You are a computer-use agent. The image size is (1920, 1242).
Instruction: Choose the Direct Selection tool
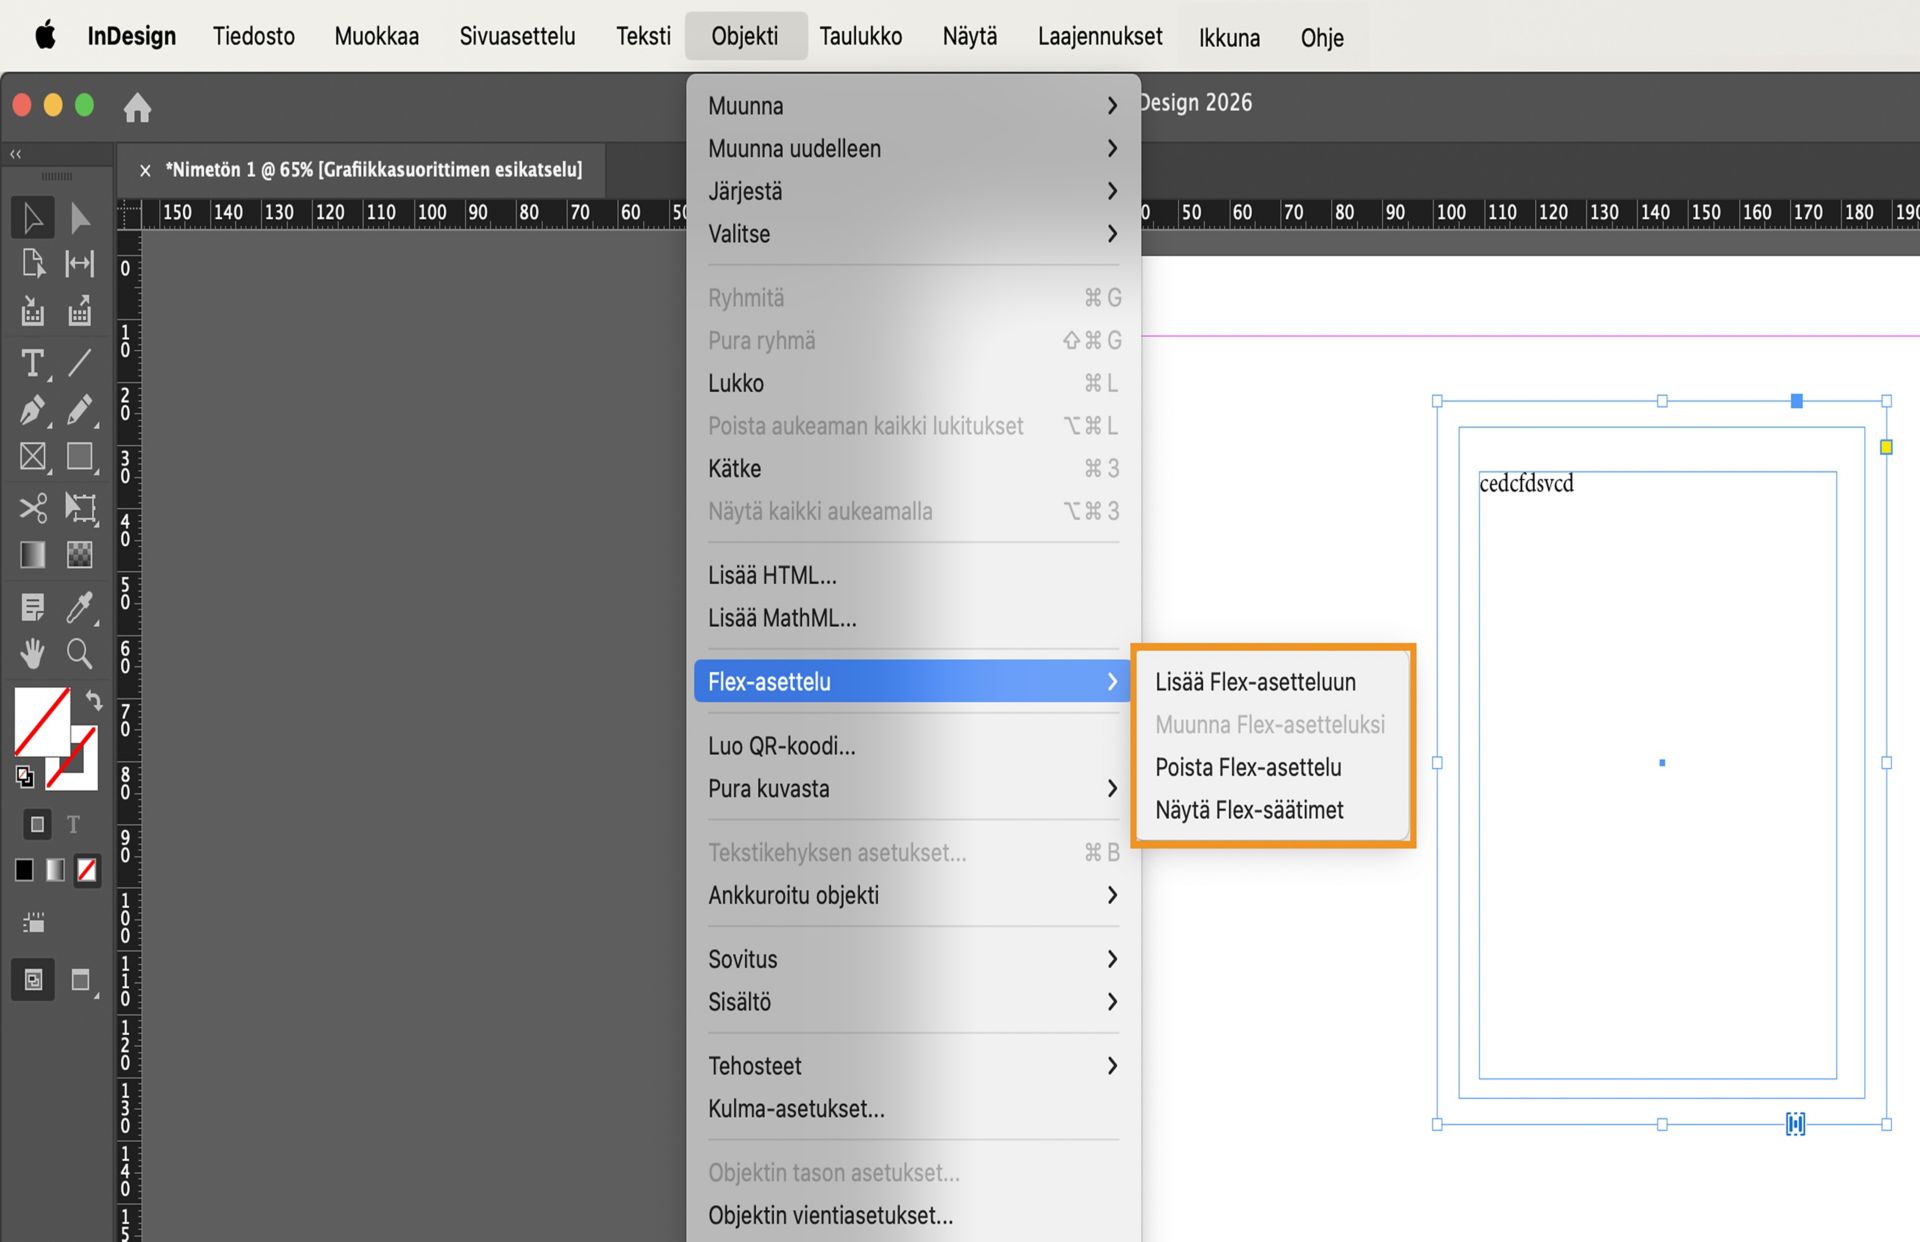79,217
